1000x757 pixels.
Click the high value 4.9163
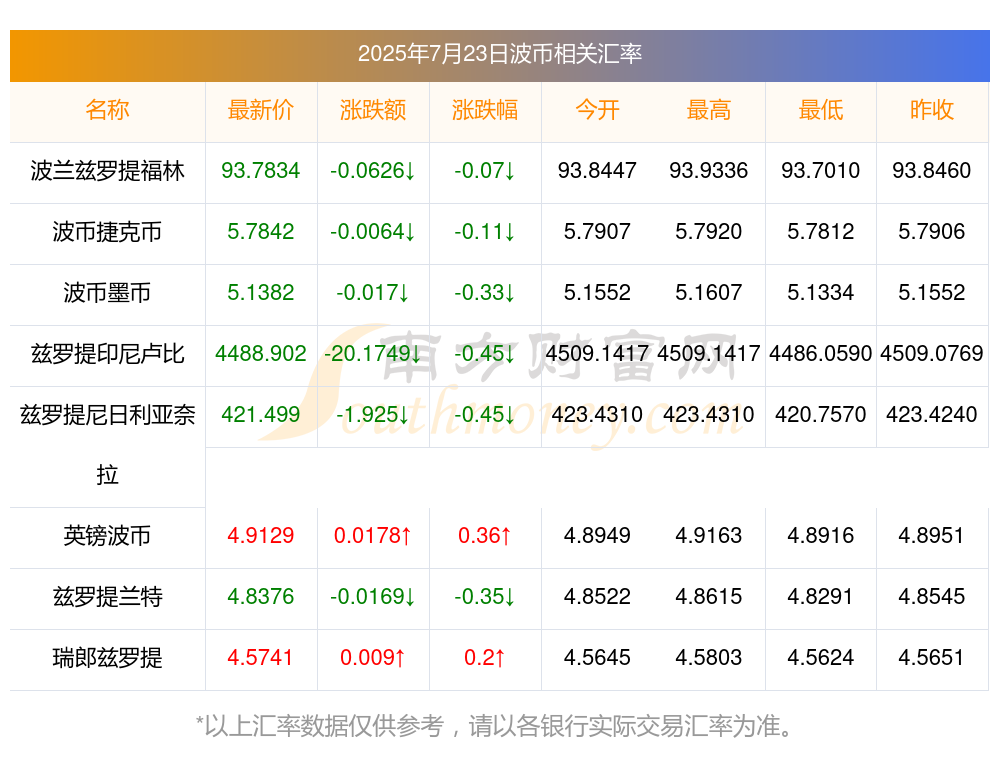[709, 536]
